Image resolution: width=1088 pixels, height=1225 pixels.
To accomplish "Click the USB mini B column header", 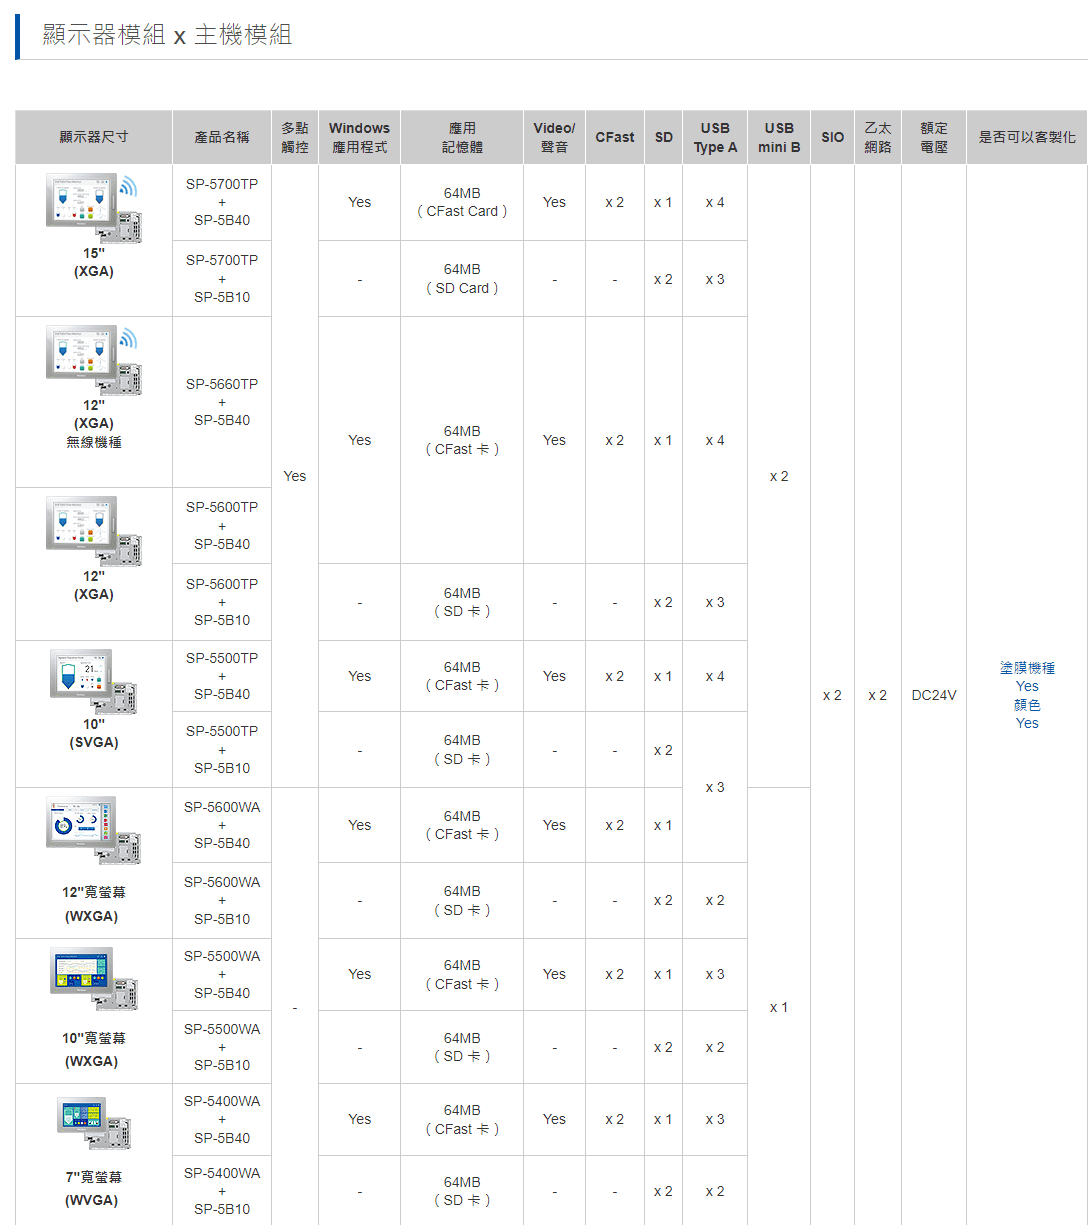I will 779,137.
